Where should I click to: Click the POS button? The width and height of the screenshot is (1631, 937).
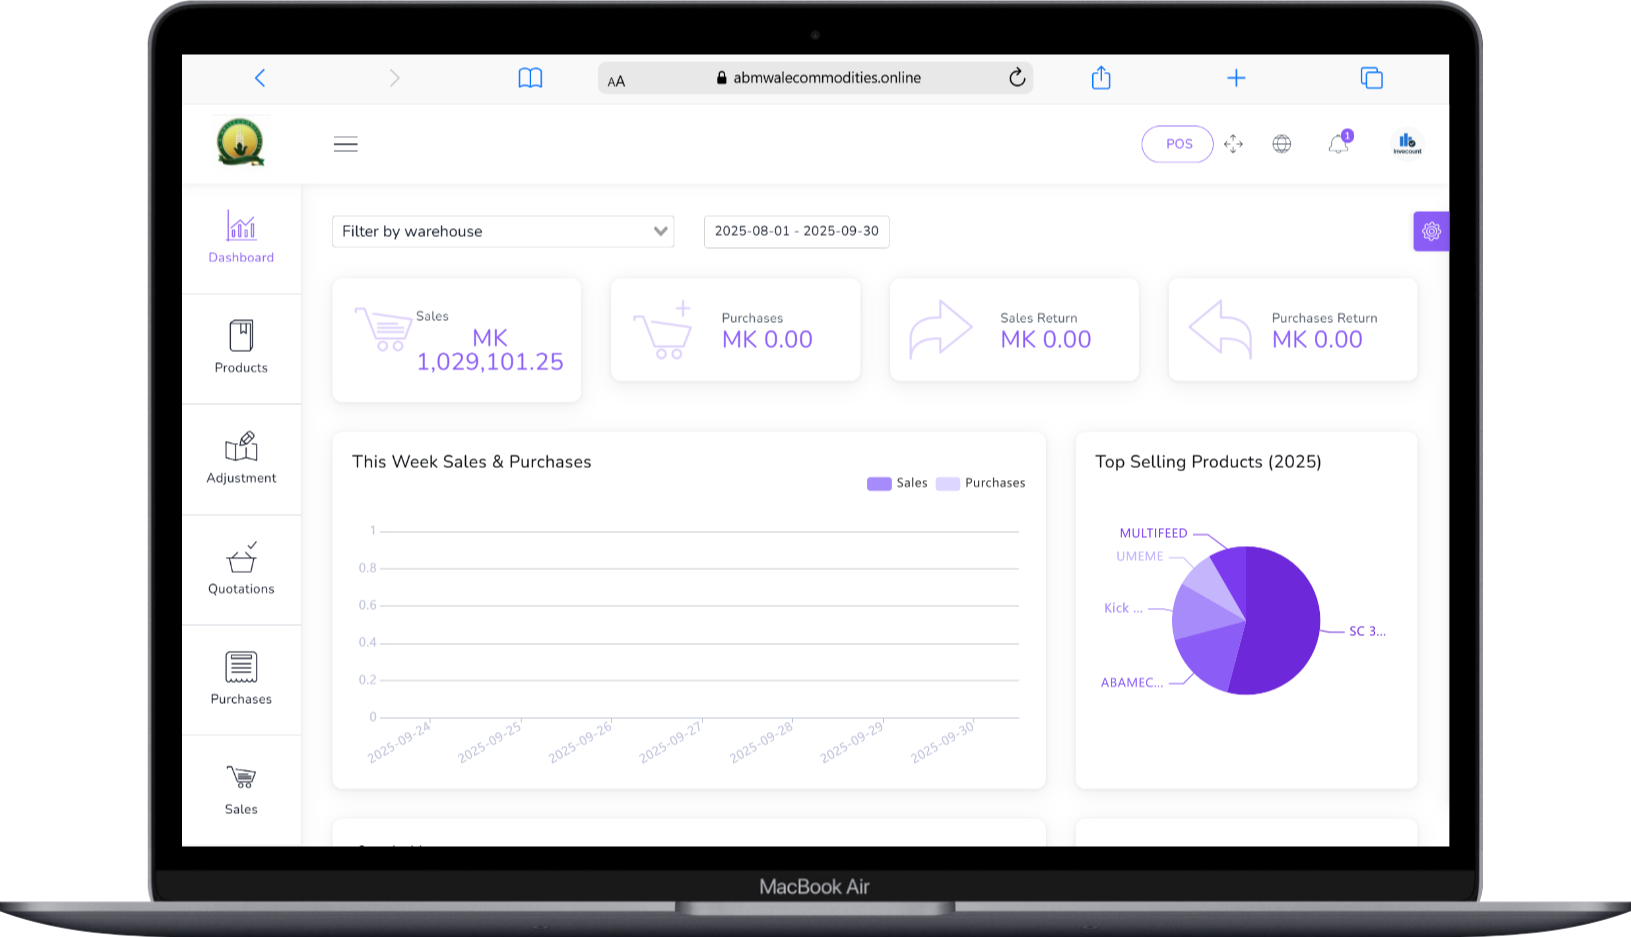tap(1177, 144)
